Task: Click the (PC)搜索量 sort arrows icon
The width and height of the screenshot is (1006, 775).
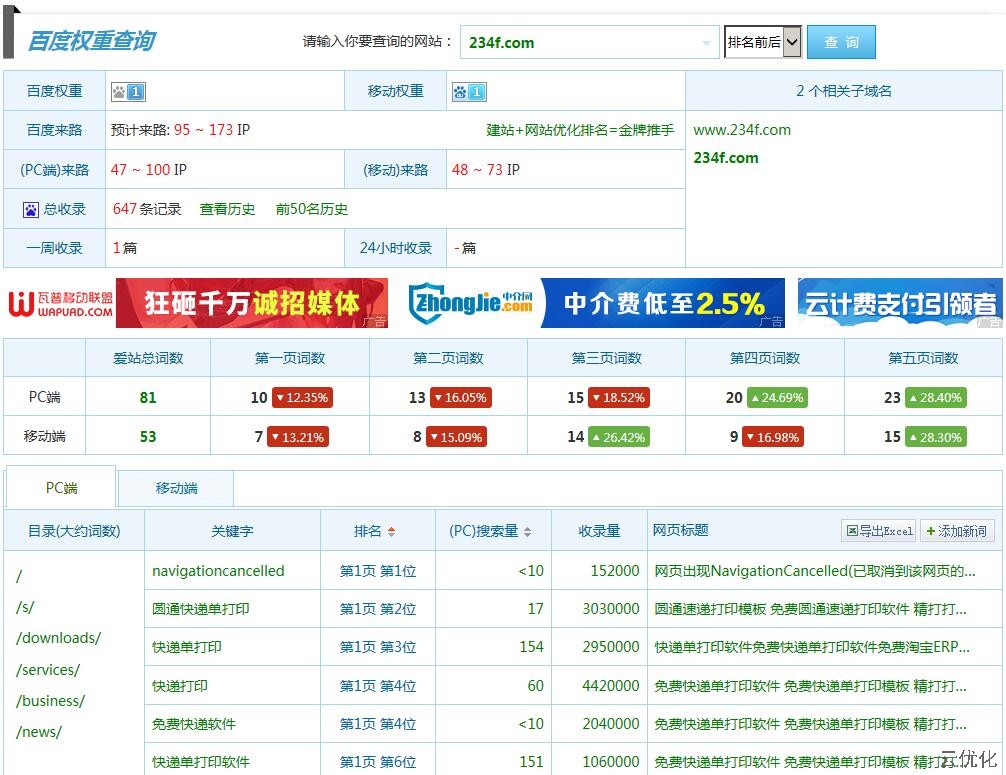Action: click(x=527, y=532)
